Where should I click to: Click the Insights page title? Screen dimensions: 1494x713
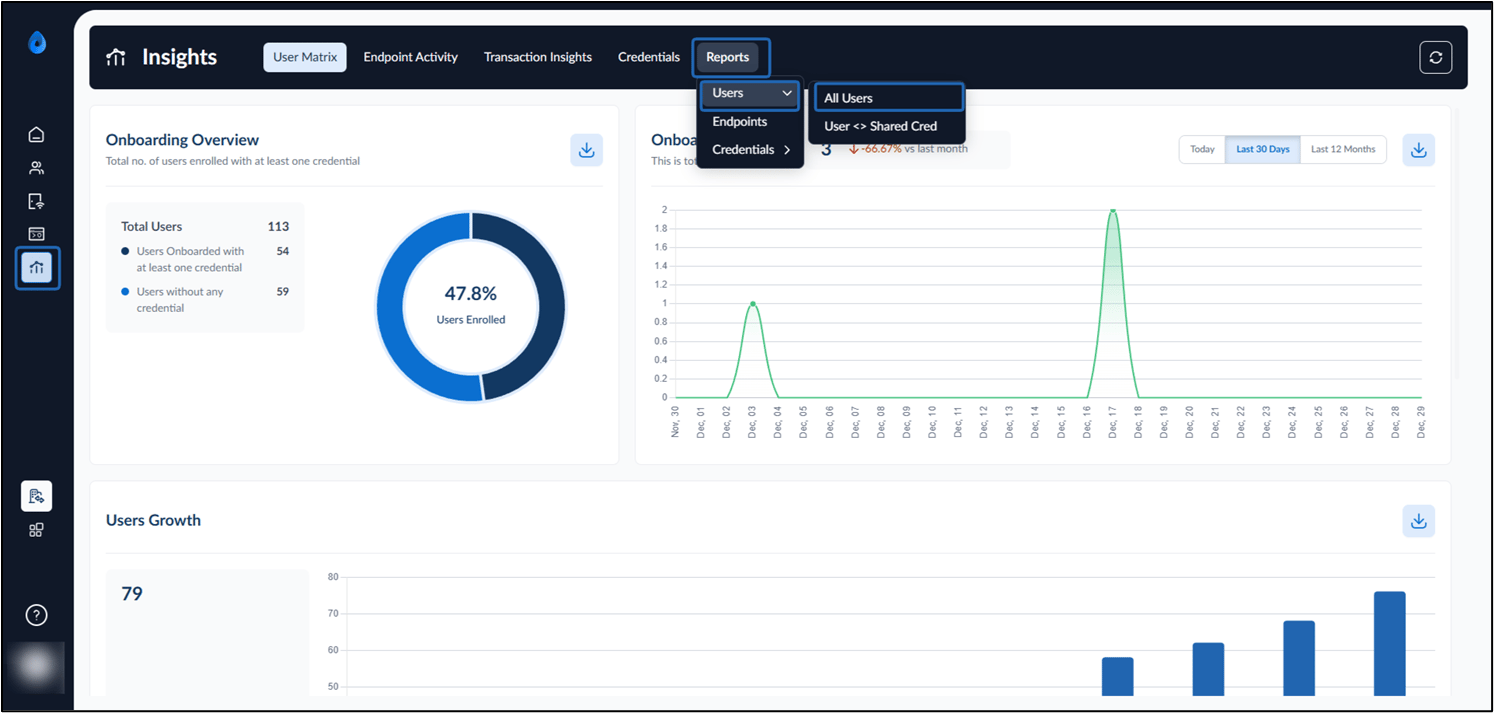[x=179, y=57]
